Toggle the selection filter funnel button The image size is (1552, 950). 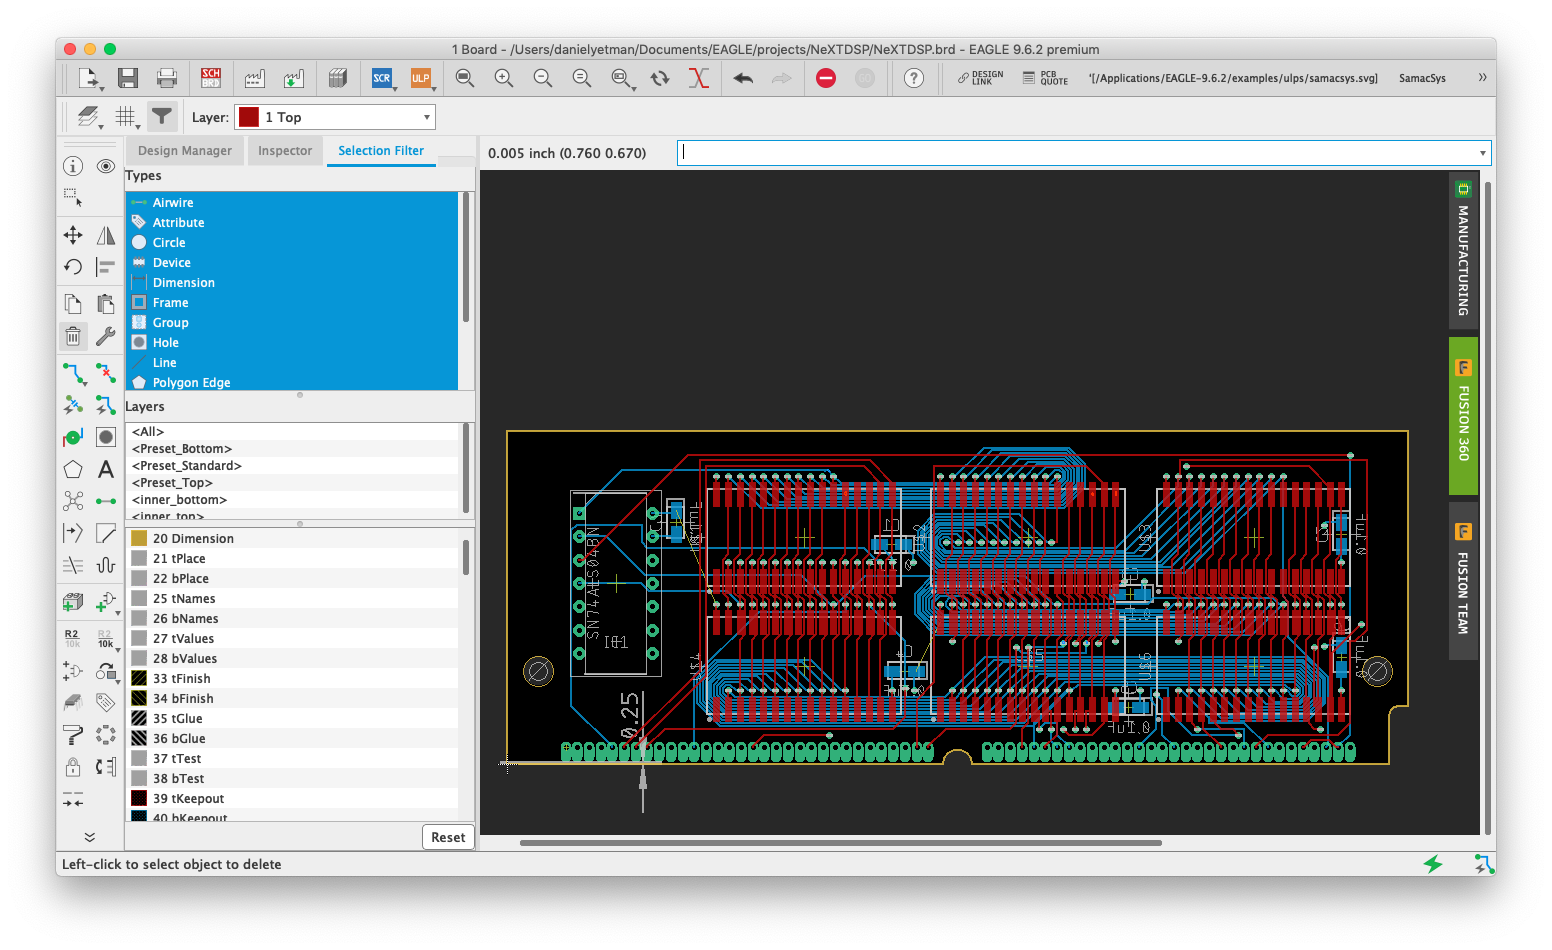coord(161,117)
